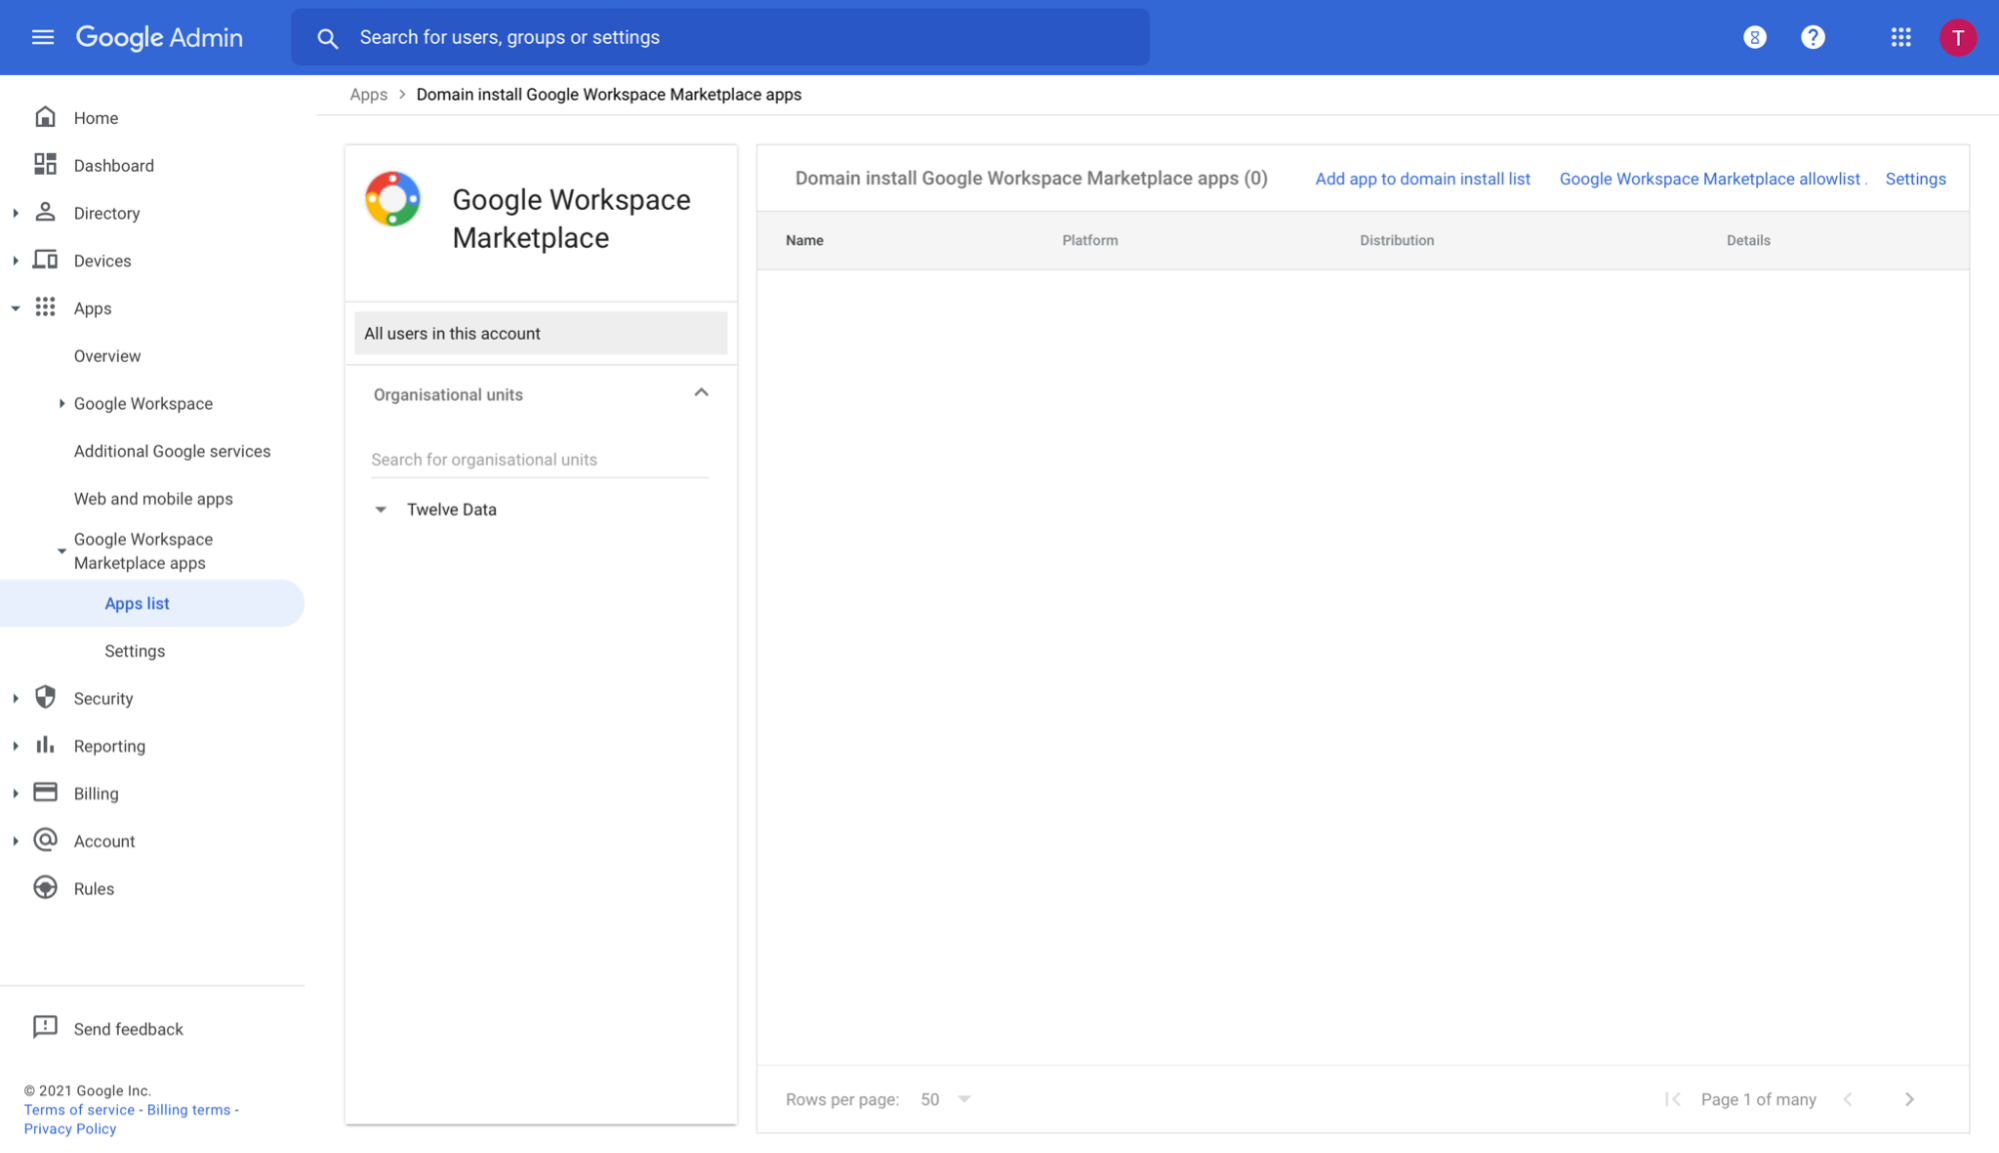The image size is (1999, 1153).
Task: Open the navigation hamburger menu
Action: pos(42,37)
